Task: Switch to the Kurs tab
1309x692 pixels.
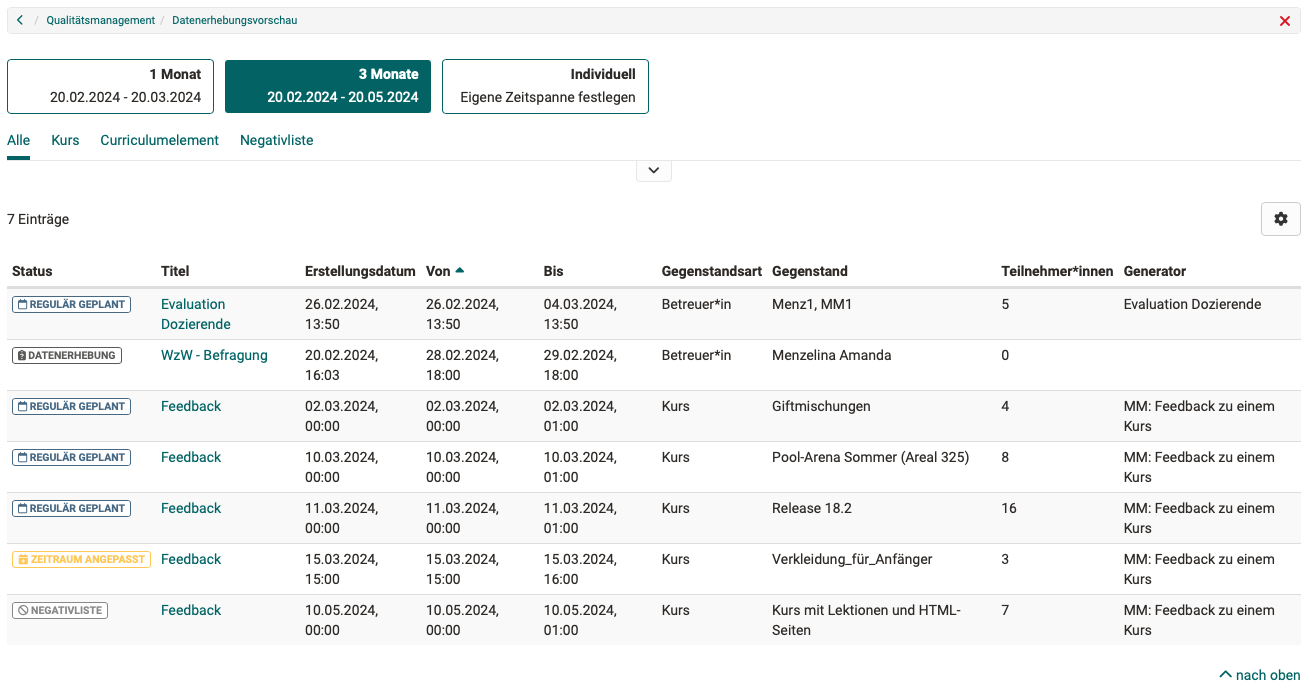Action: [65, 140]
